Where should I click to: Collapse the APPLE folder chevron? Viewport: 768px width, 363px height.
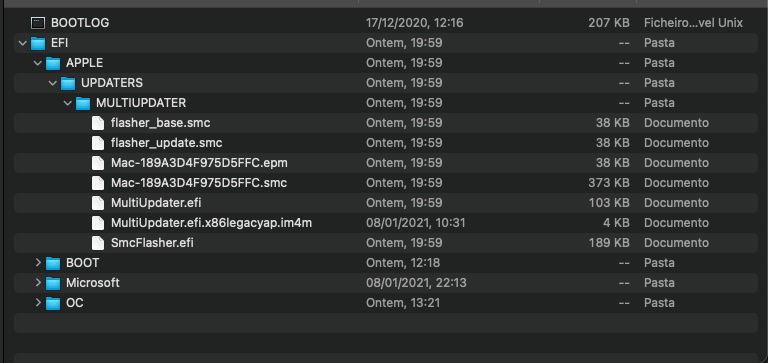click(x=38, y=63)
